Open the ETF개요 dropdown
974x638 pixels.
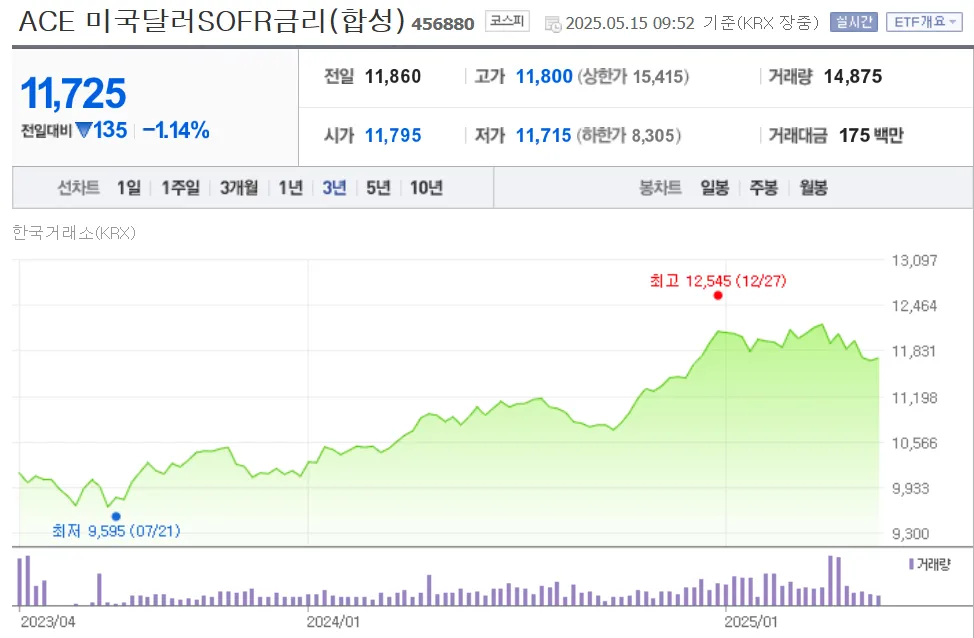[x=924, y=22]
